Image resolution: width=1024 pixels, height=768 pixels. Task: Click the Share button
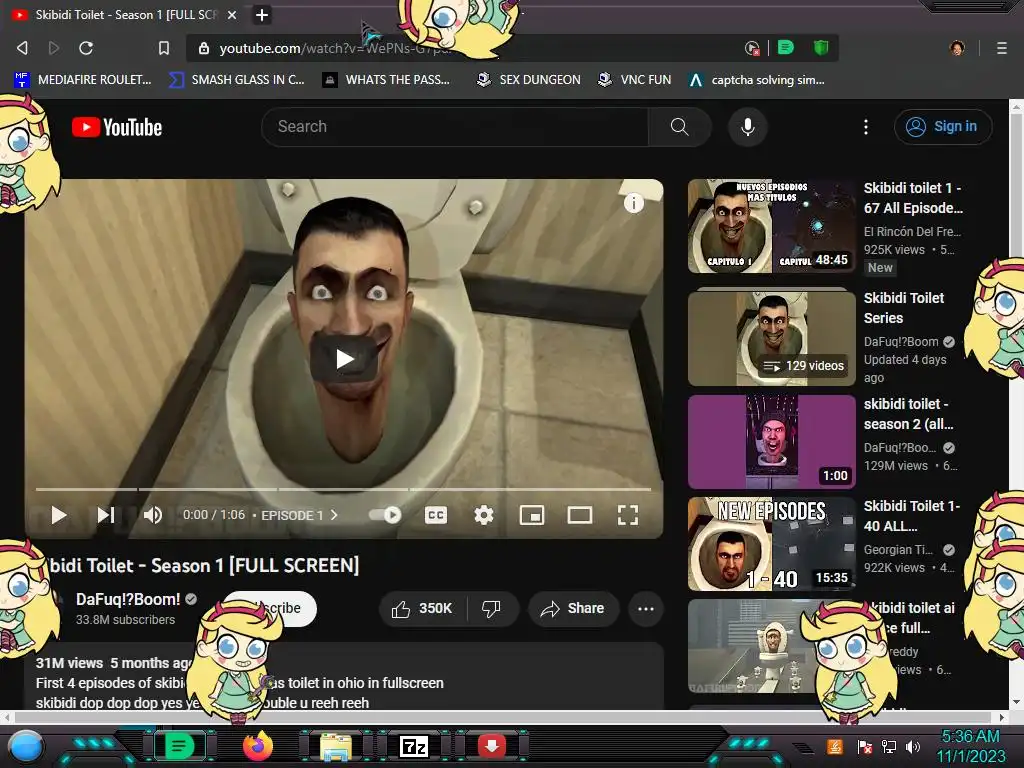click(x=573, y=609)
